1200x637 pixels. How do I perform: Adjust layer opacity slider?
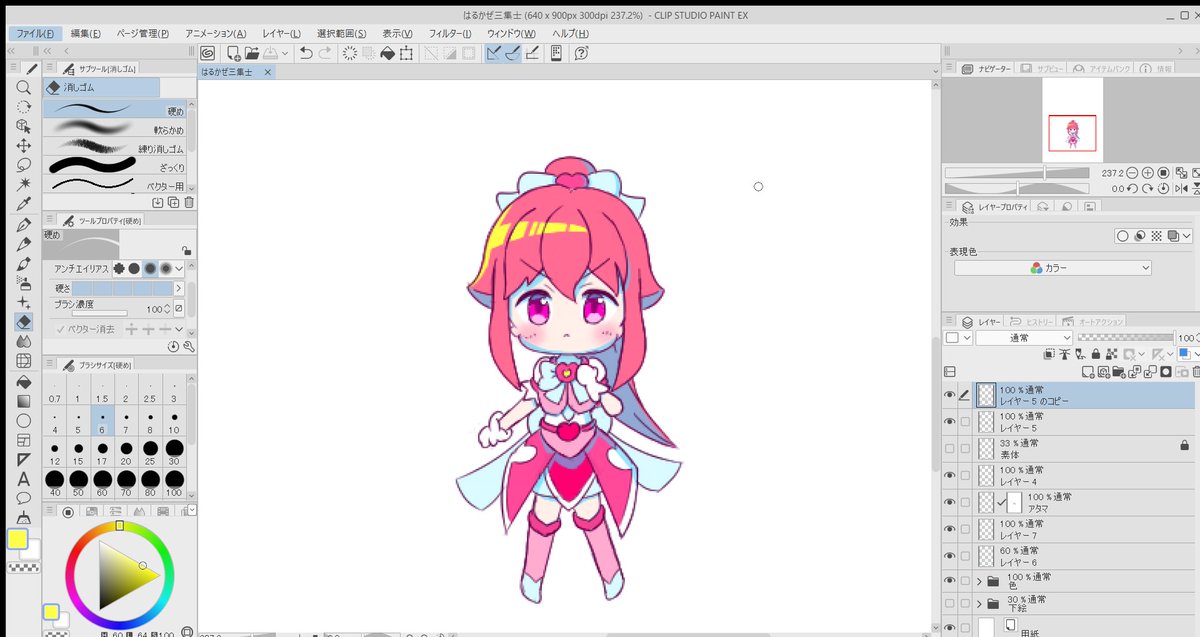(x=1124, y=338)
